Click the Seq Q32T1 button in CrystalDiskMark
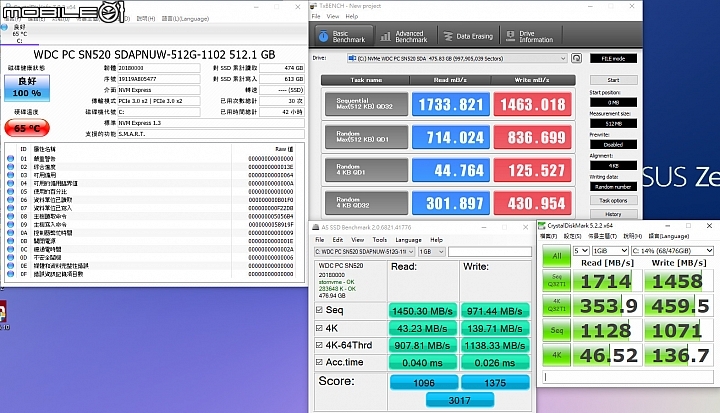Image resolution: width=720 pixels, height=413 pixels. 557,281
